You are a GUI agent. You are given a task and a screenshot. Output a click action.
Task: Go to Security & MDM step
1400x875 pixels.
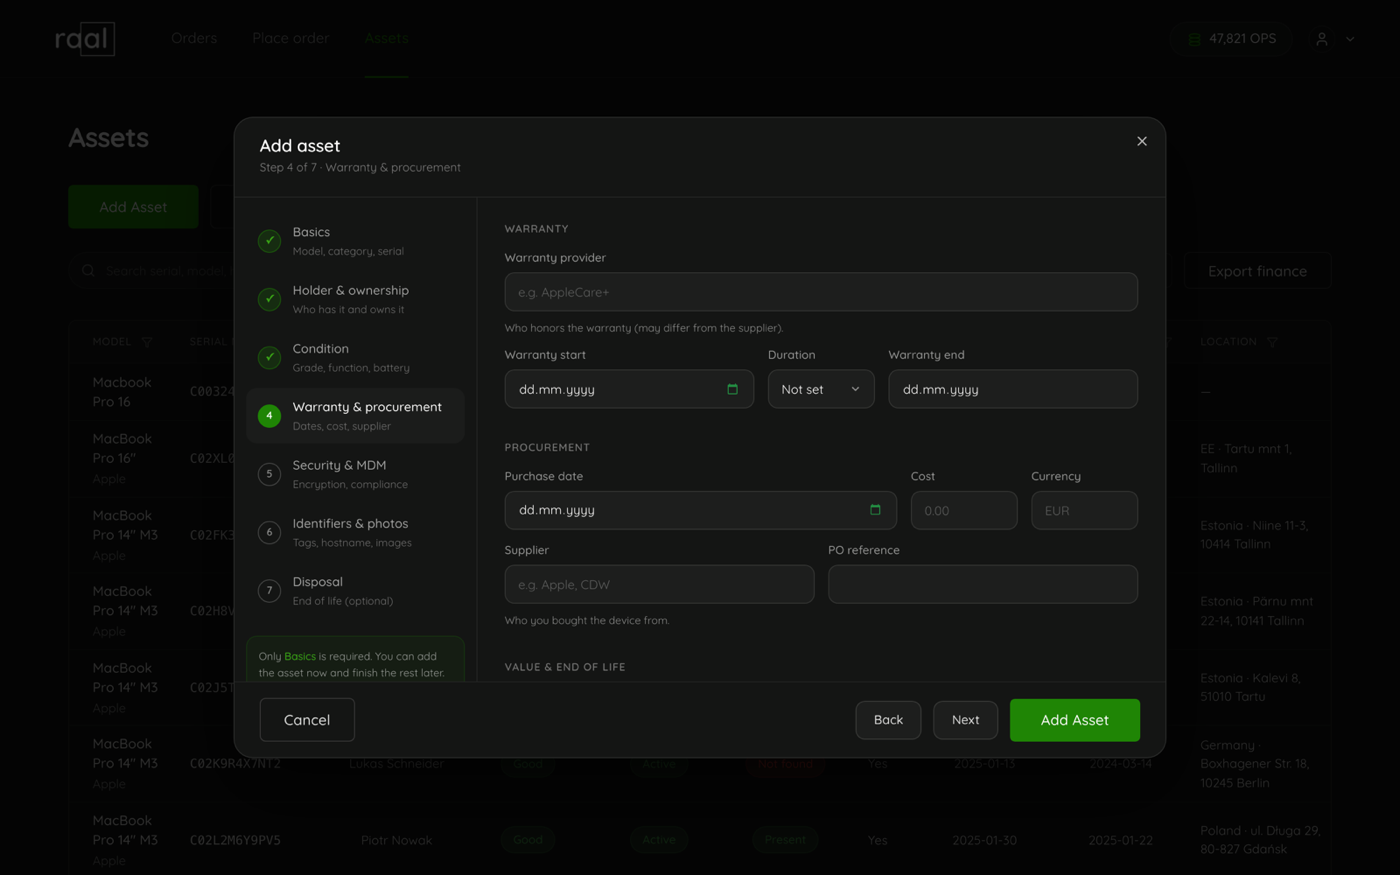click(x=355, y=474)
